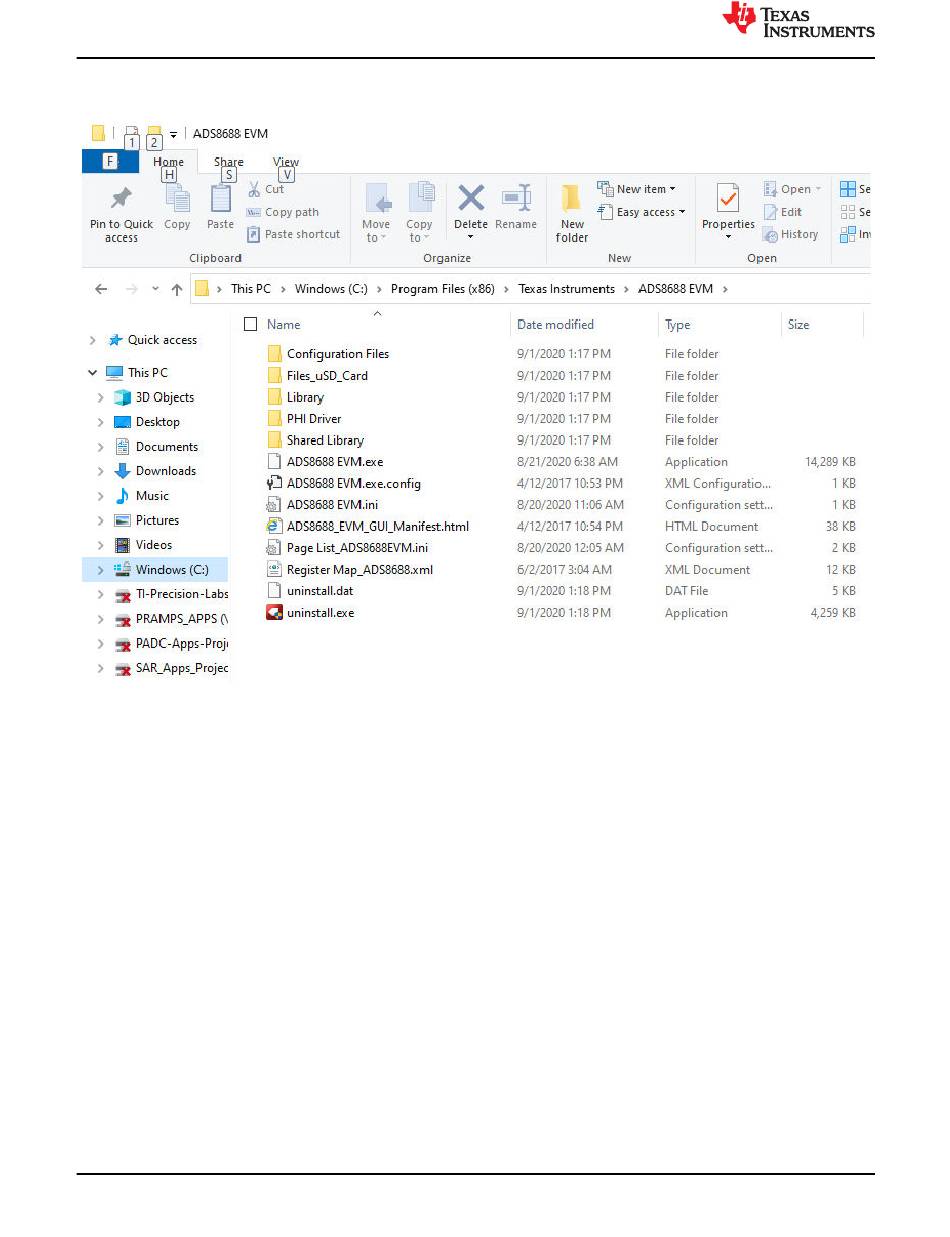Select TI-Precision-Labs network drive
950x1237 pixels.
click(181, 594)
